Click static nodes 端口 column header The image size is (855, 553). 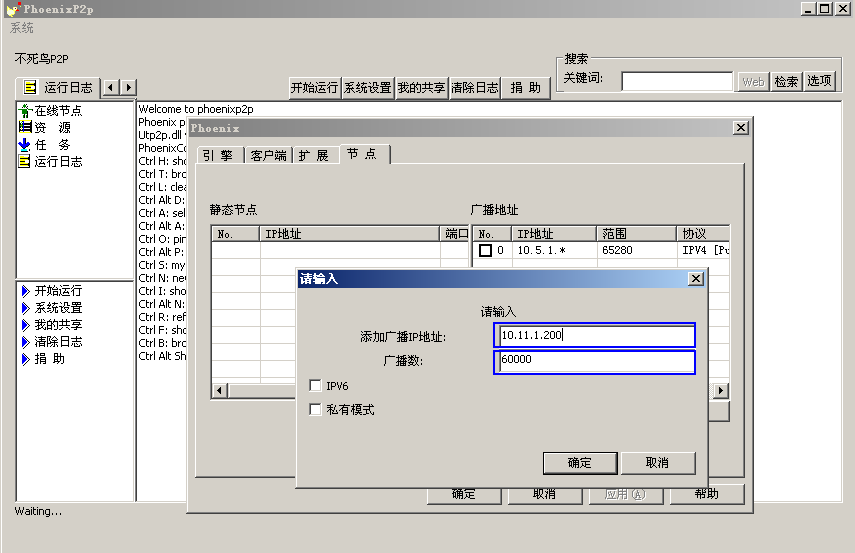(455, 234)
